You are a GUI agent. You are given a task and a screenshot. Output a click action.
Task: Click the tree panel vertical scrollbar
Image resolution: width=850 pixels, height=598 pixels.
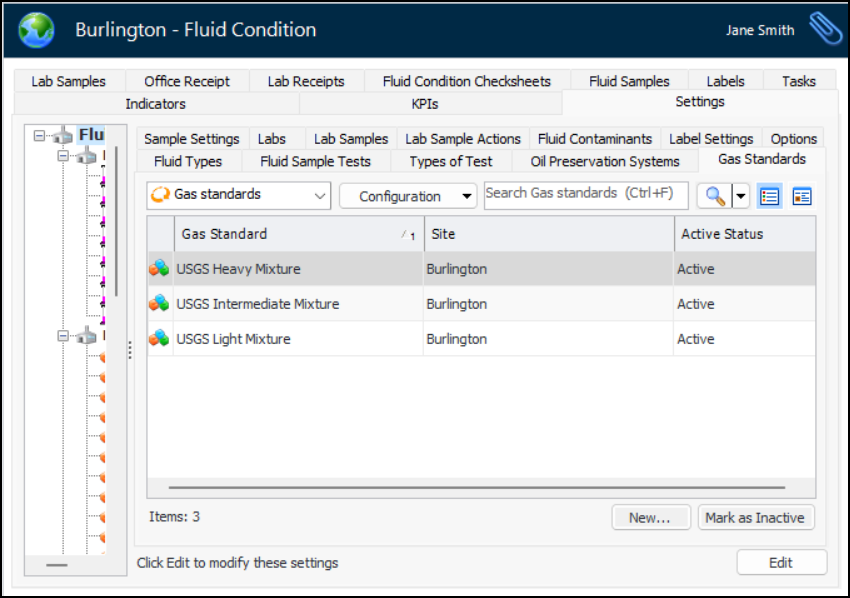tap(116, 221)
